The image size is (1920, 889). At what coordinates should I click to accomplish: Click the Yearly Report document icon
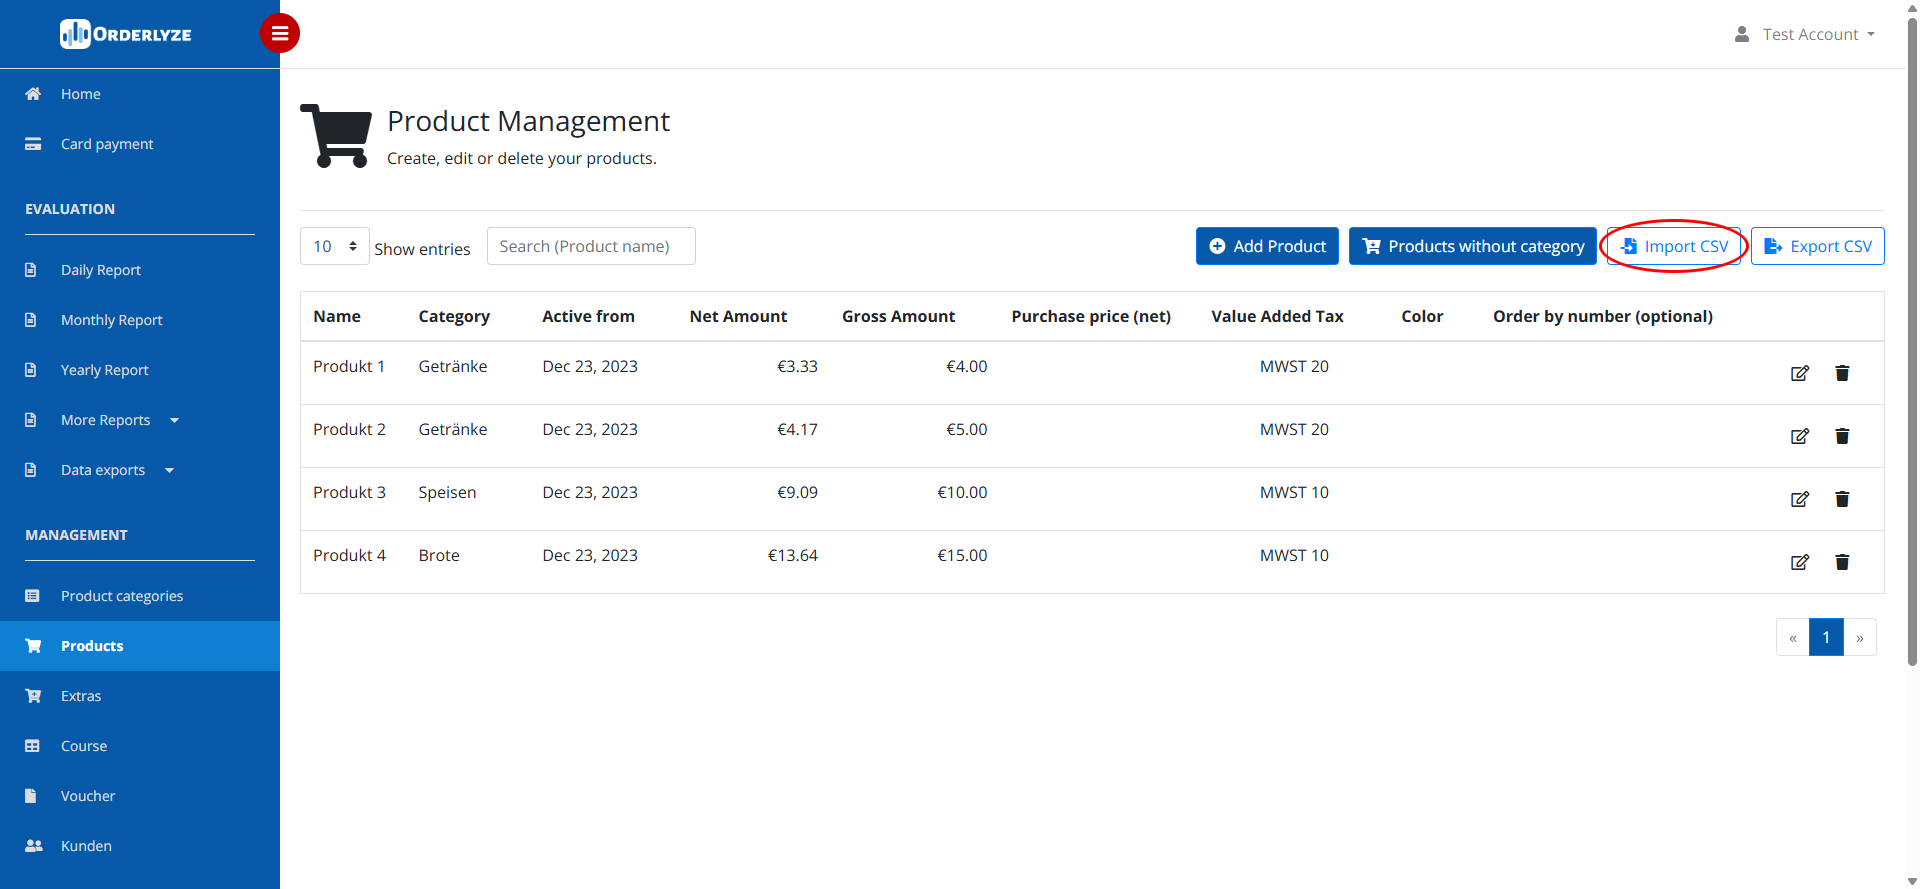[x=31, y=370]
